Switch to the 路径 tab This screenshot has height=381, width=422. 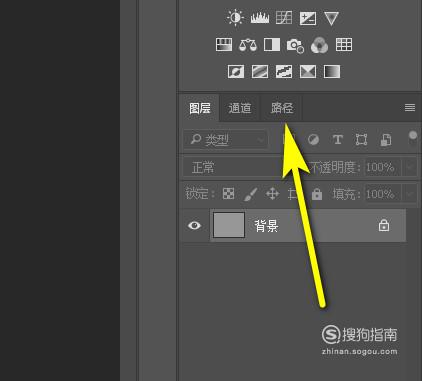pyautogui.click(x=282, y=108)
